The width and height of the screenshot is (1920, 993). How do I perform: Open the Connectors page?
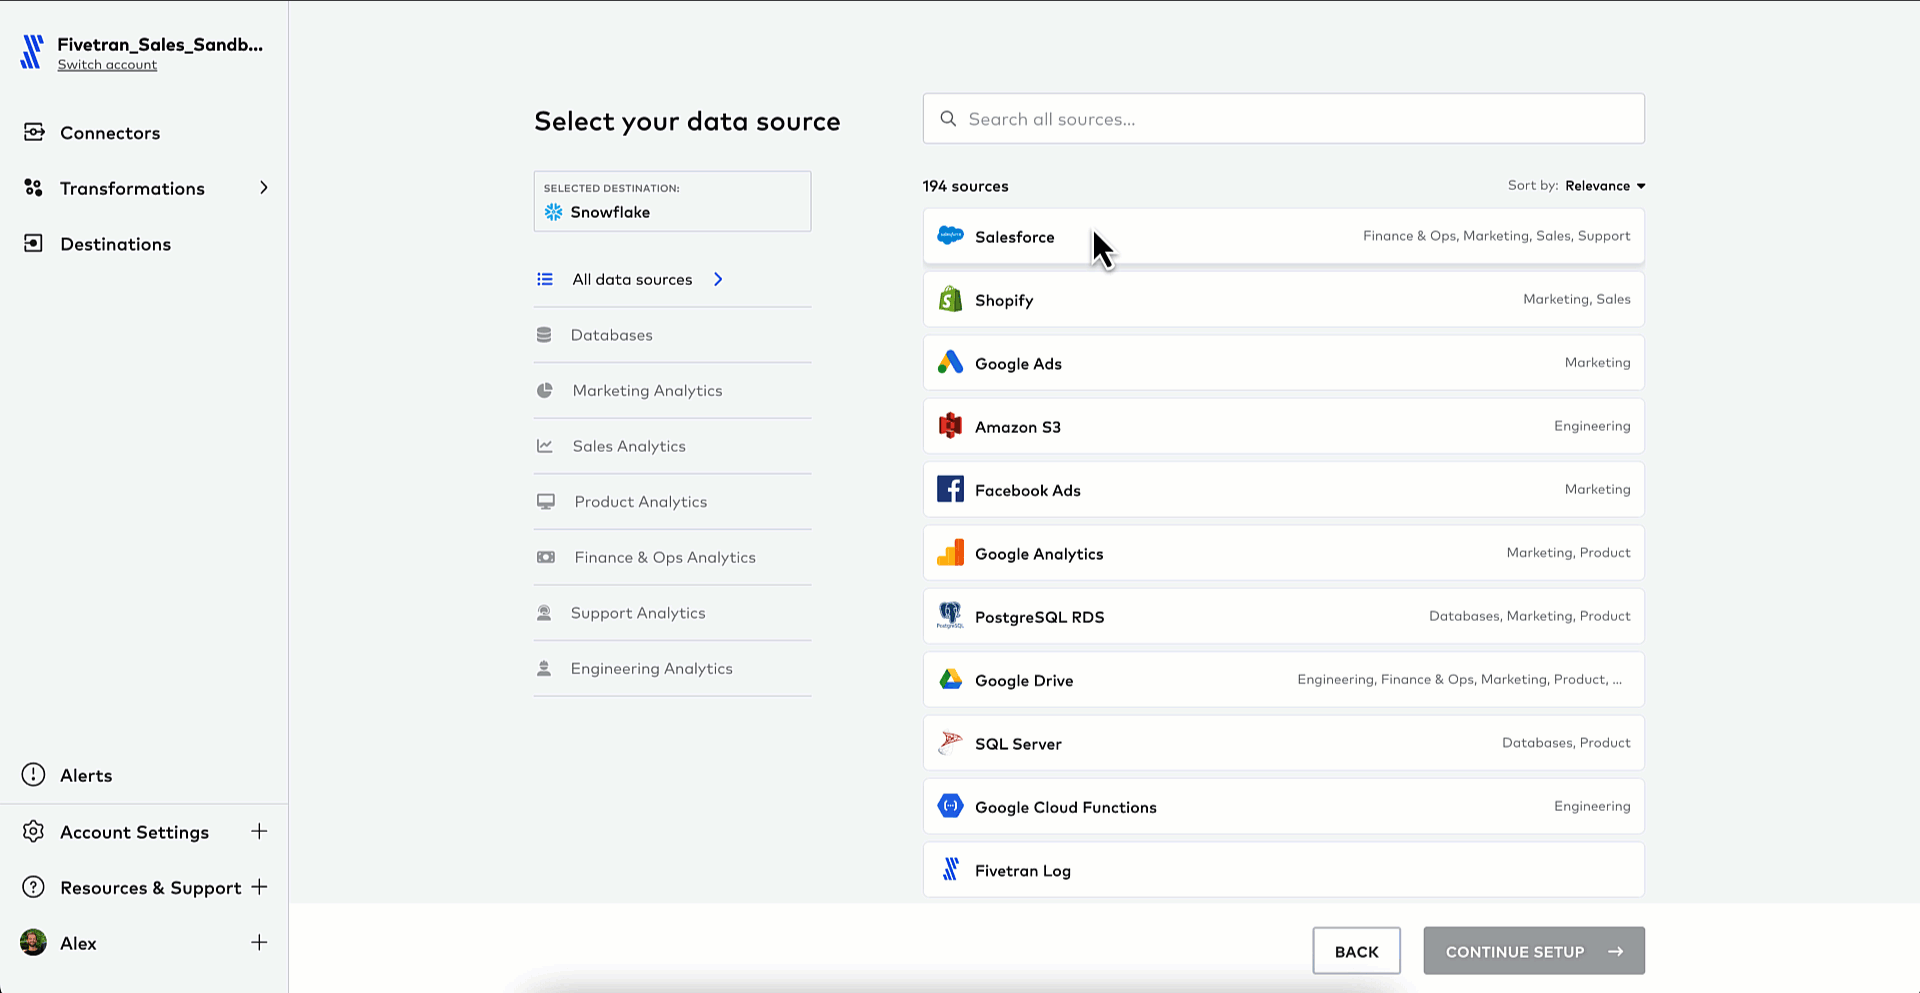(110, 133)
